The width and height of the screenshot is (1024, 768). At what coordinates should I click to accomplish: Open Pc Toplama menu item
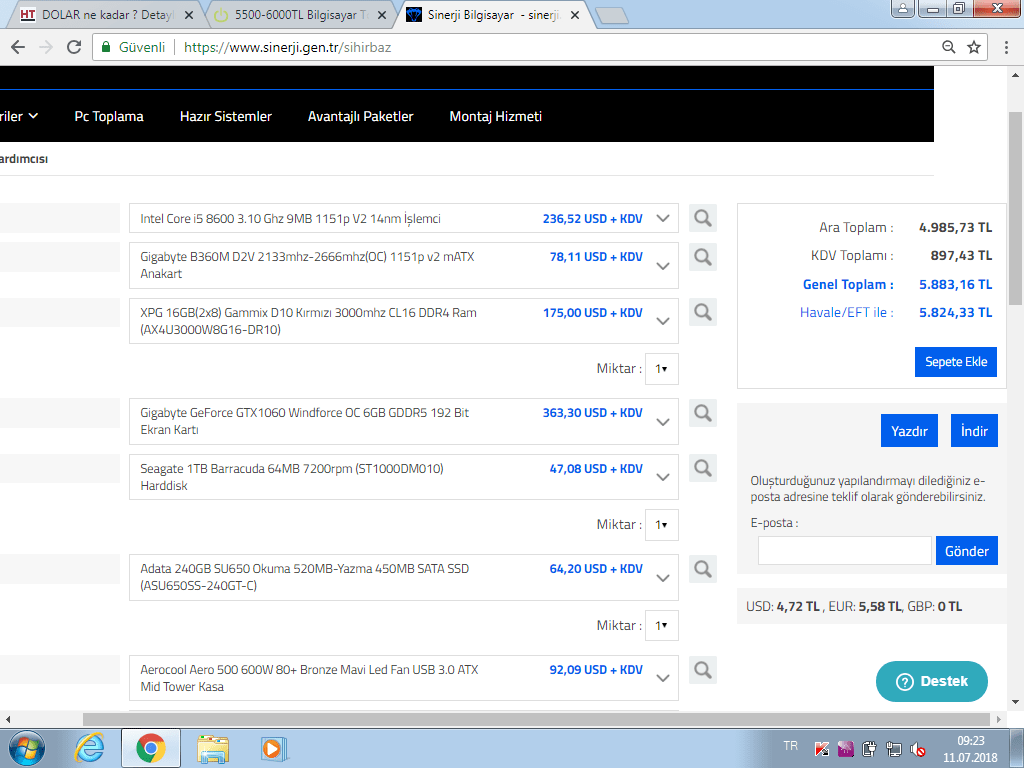pyautogui.click(x=109, y=116)
